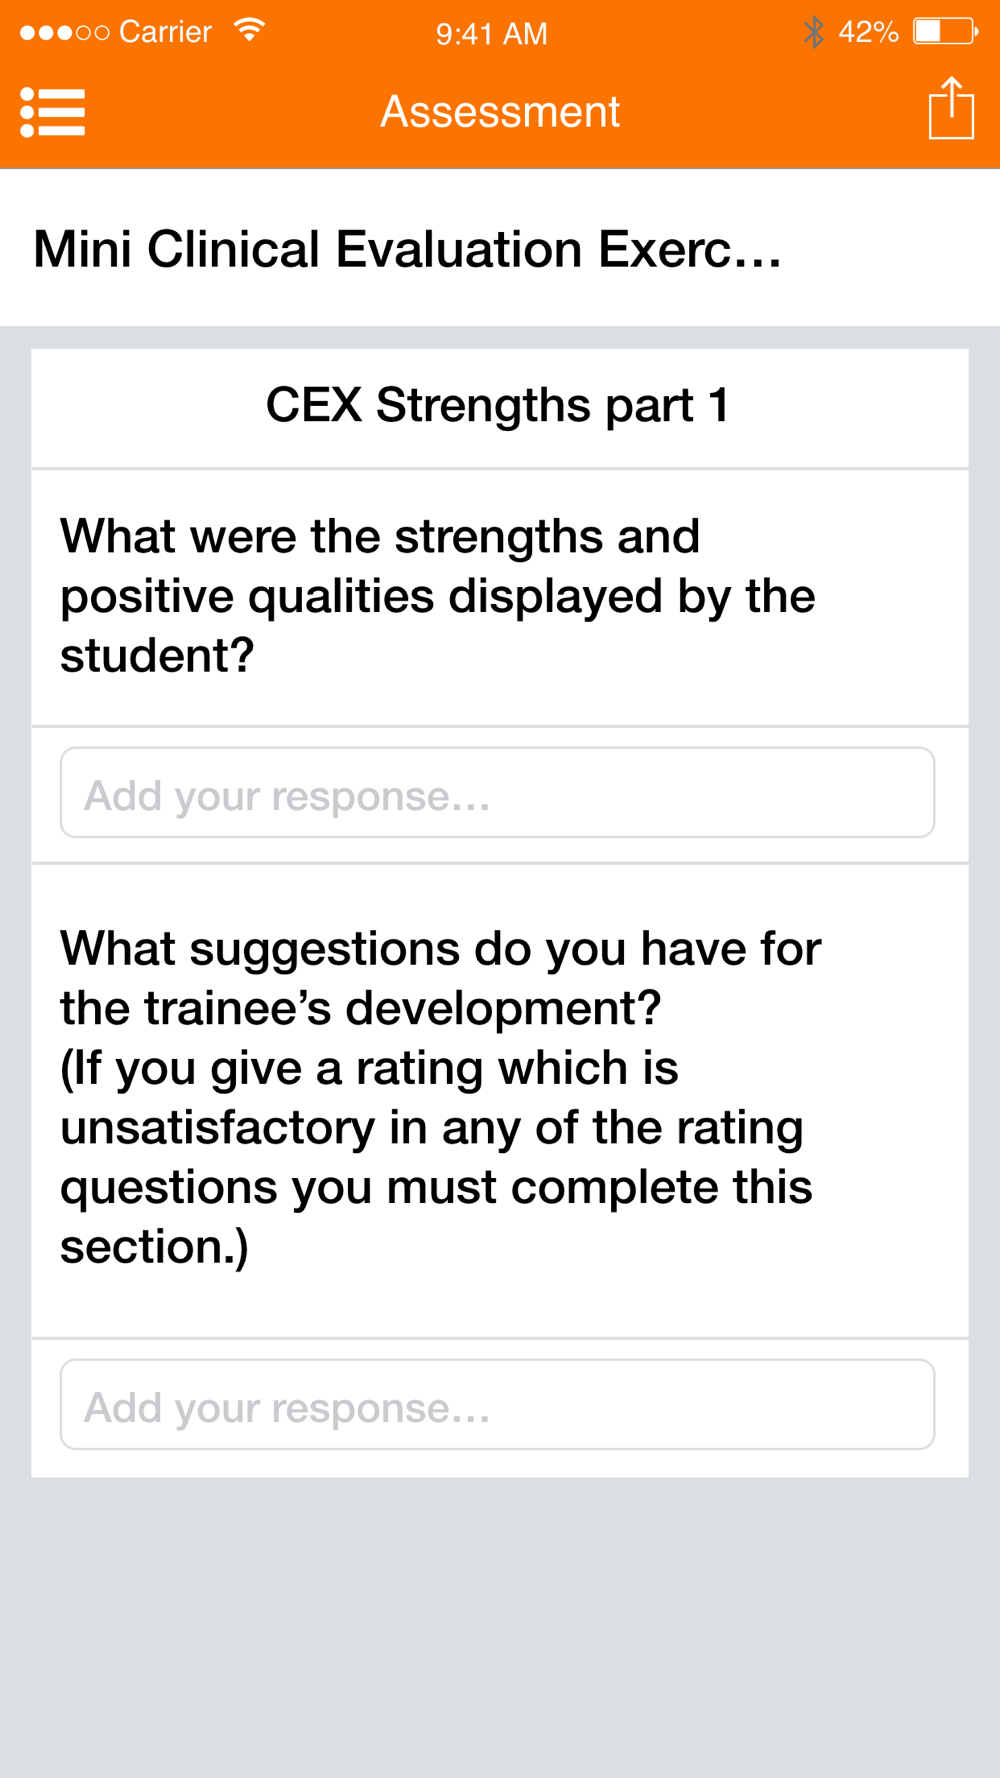Tap the cellular signal strength dots

point(64,33)
